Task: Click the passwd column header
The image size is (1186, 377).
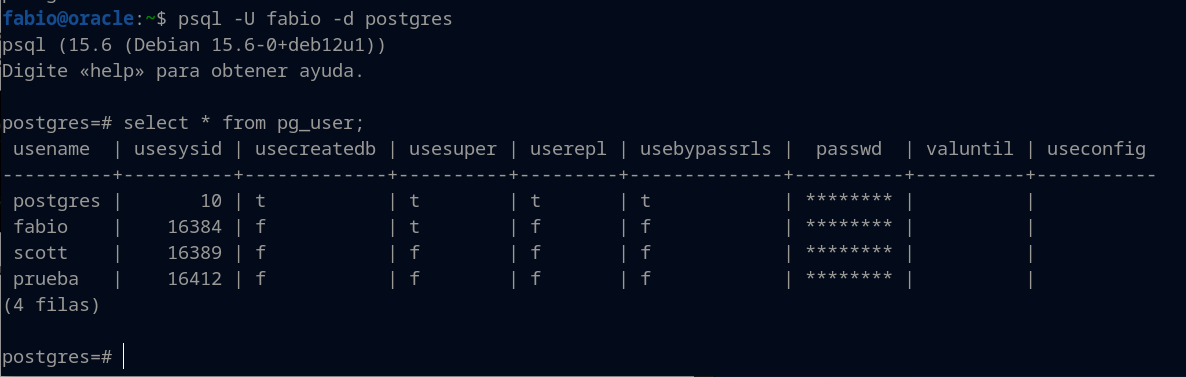Action: point(849,149)
